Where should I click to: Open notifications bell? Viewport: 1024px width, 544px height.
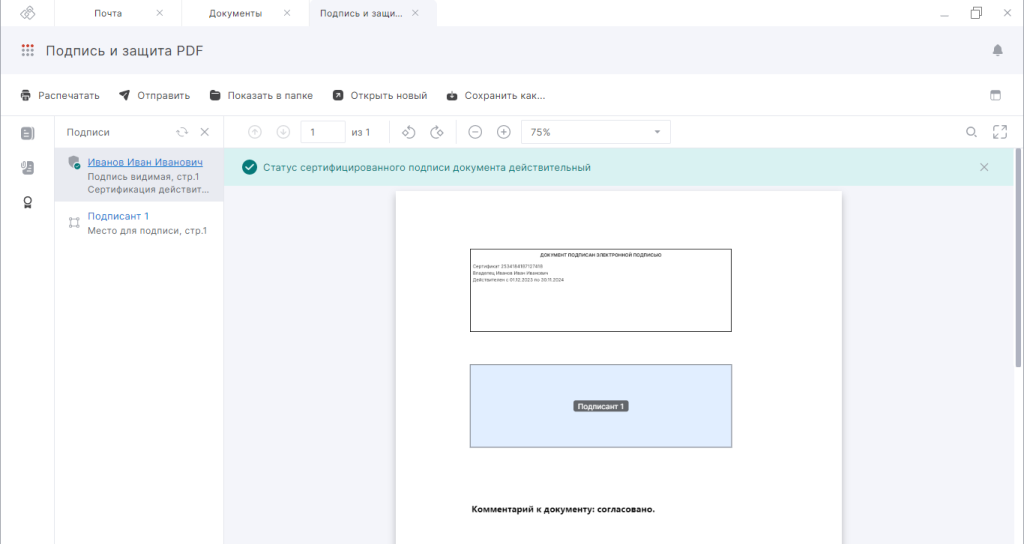(997, 50)
